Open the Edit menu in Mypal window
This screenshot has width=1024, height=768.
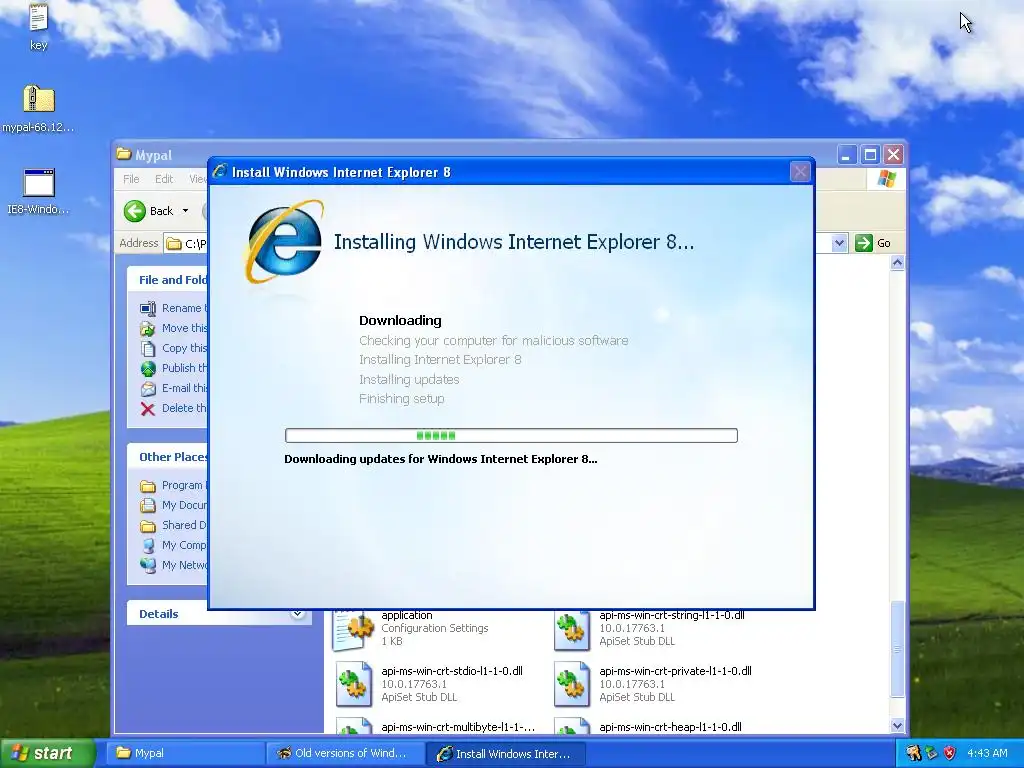[x=164, y=179]
